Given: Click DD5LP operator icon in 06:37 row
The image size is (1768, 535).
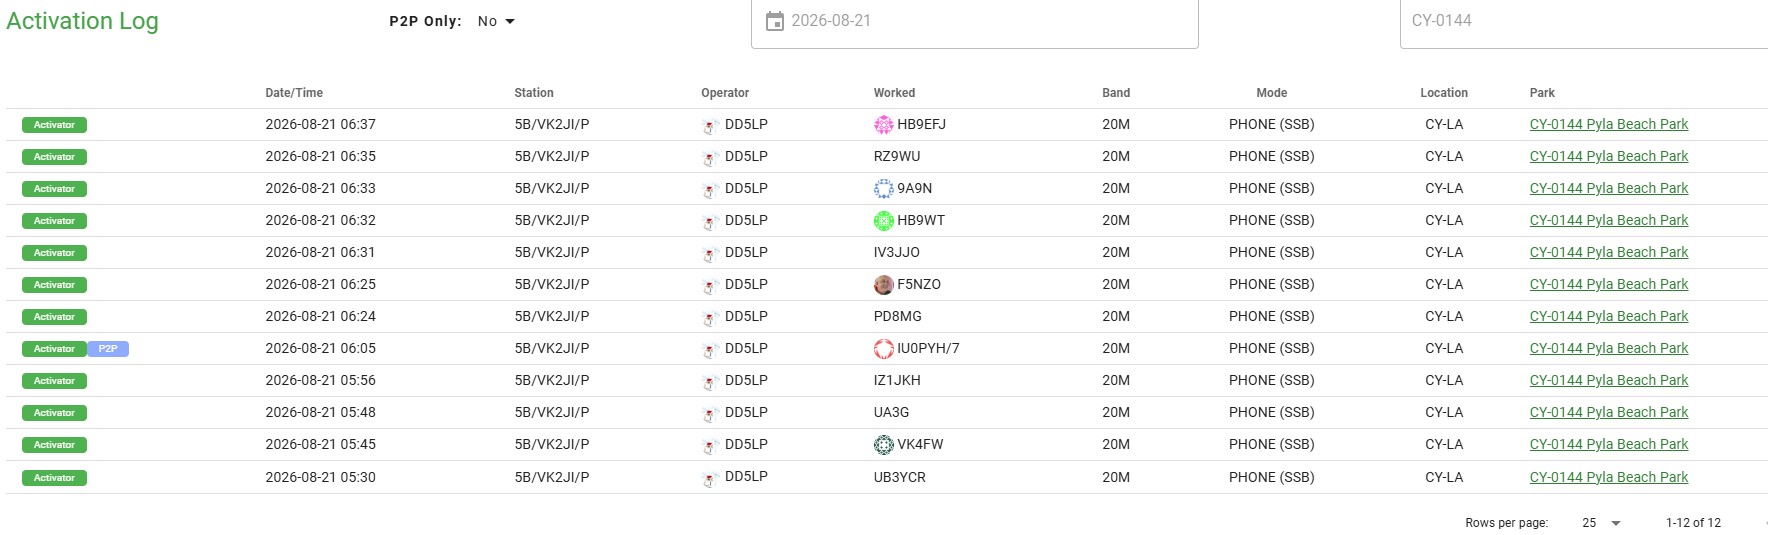Looking at the screenshot, I should tap(710, 126).
